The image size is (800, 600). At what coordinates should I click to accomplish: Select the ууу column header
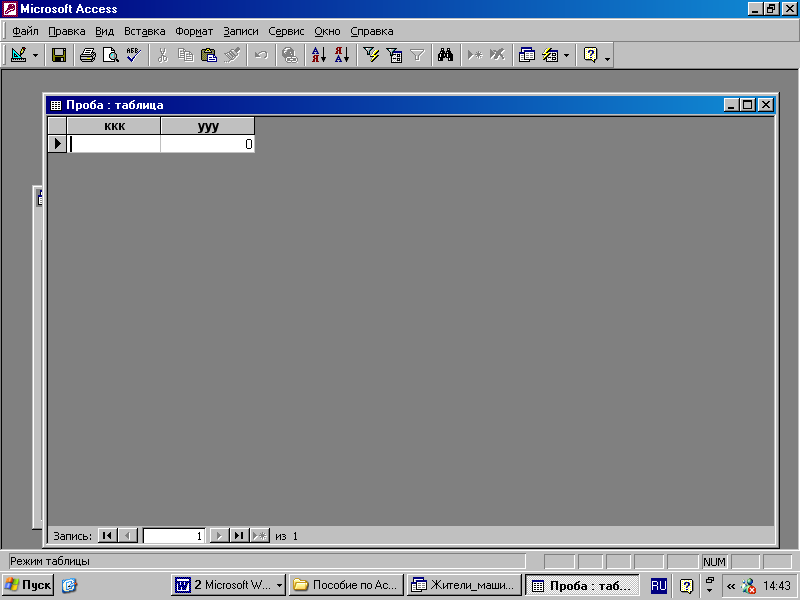click(x=208, y=126)
